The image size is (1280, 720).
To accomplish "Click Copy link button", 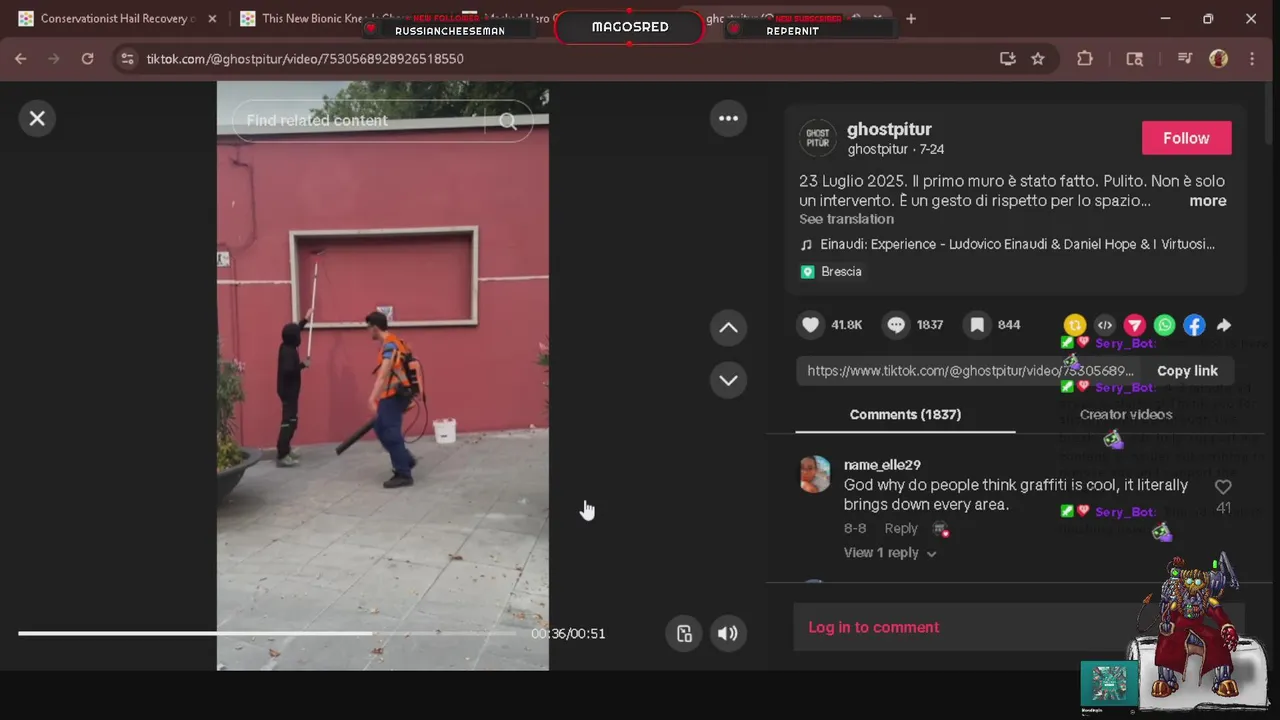I will 1187,371.
